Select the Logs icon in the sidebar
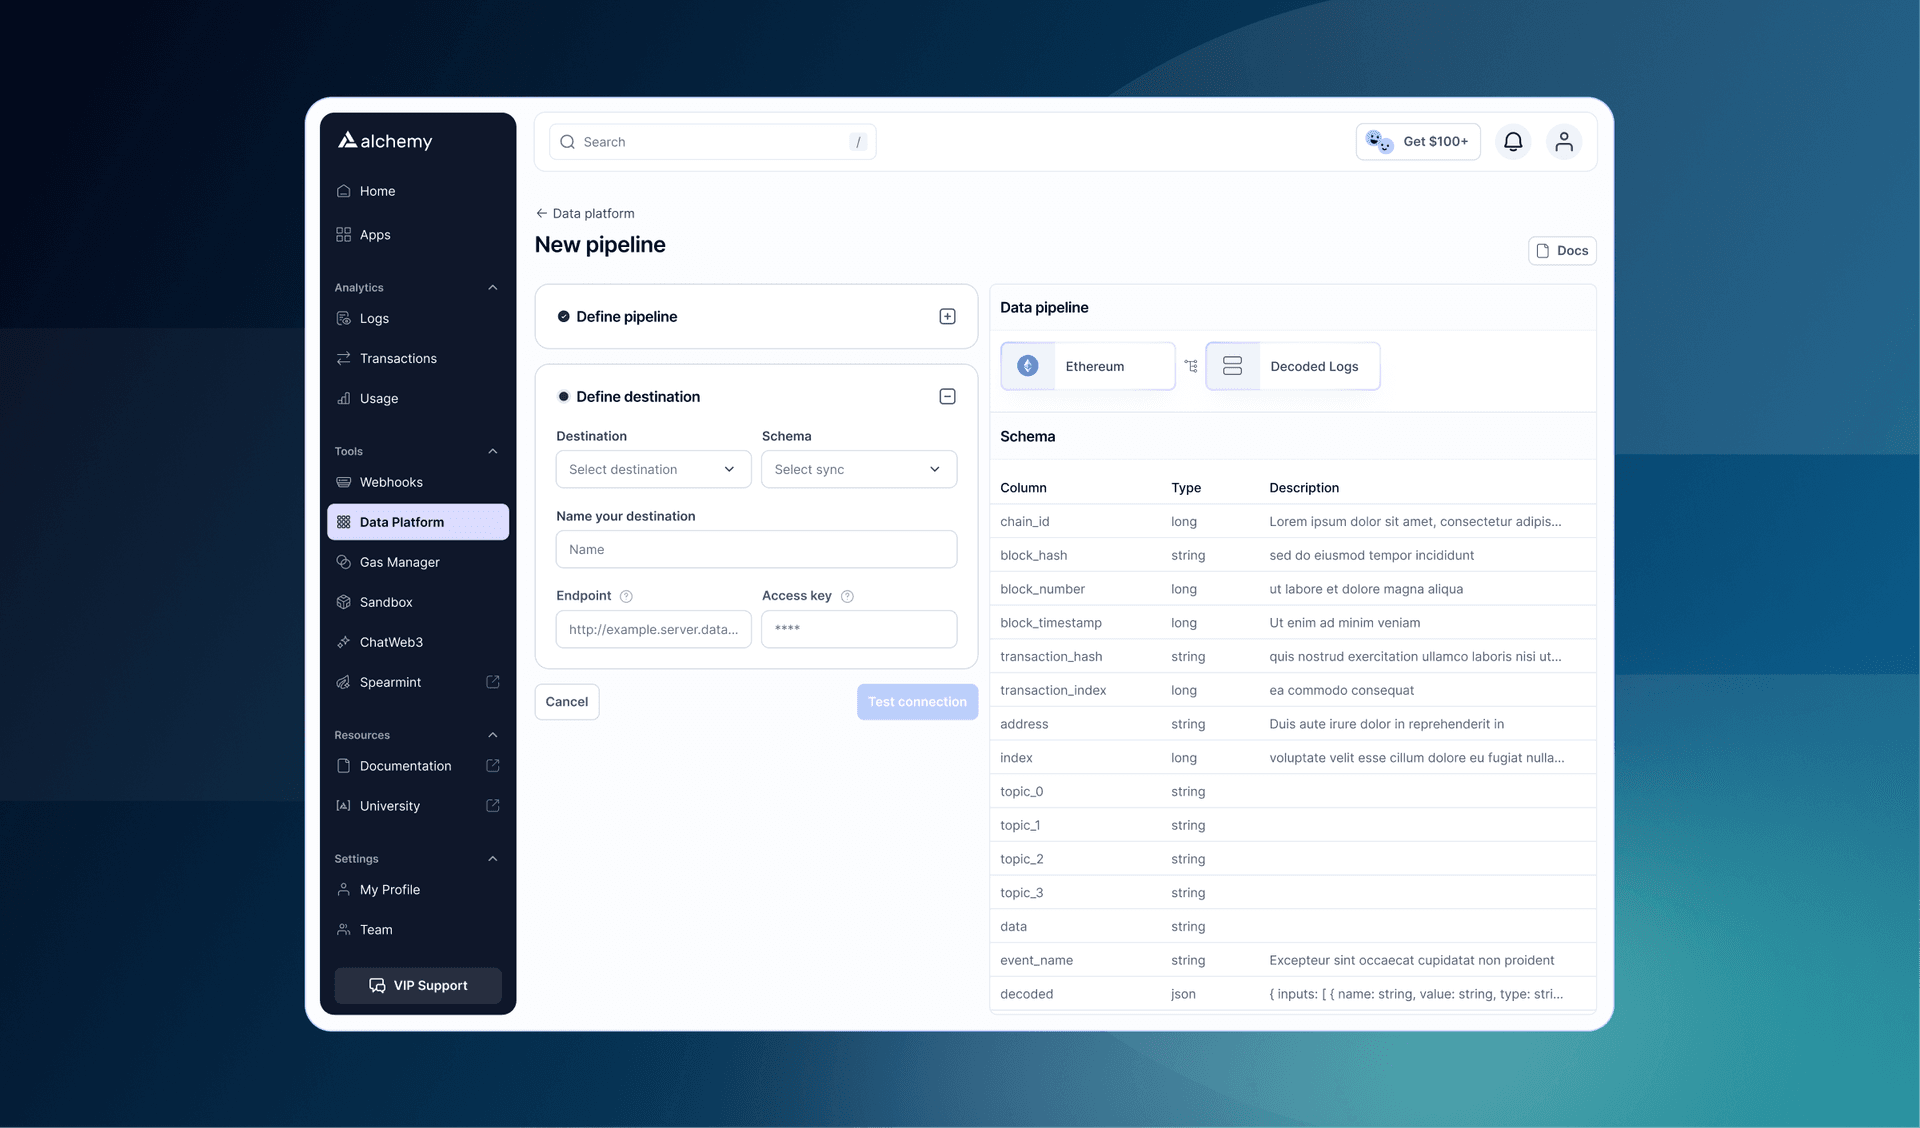 (x=344, y=318)
